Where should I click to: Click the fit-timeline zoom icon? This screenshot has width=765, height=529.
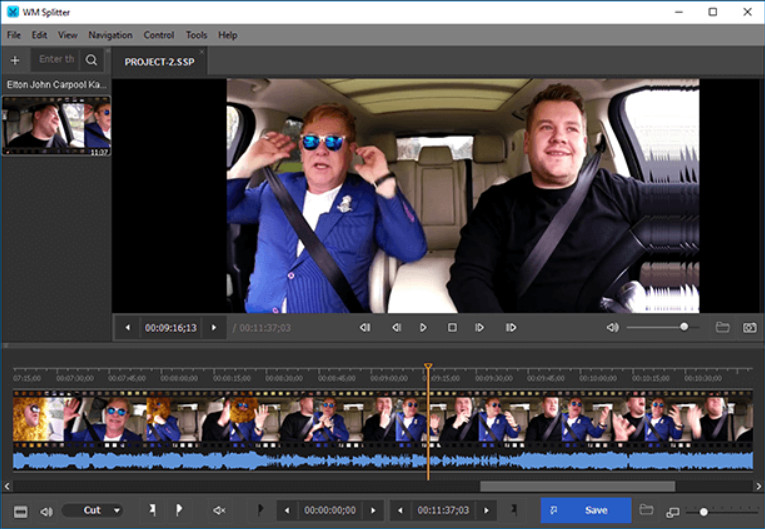click(673, 512)
